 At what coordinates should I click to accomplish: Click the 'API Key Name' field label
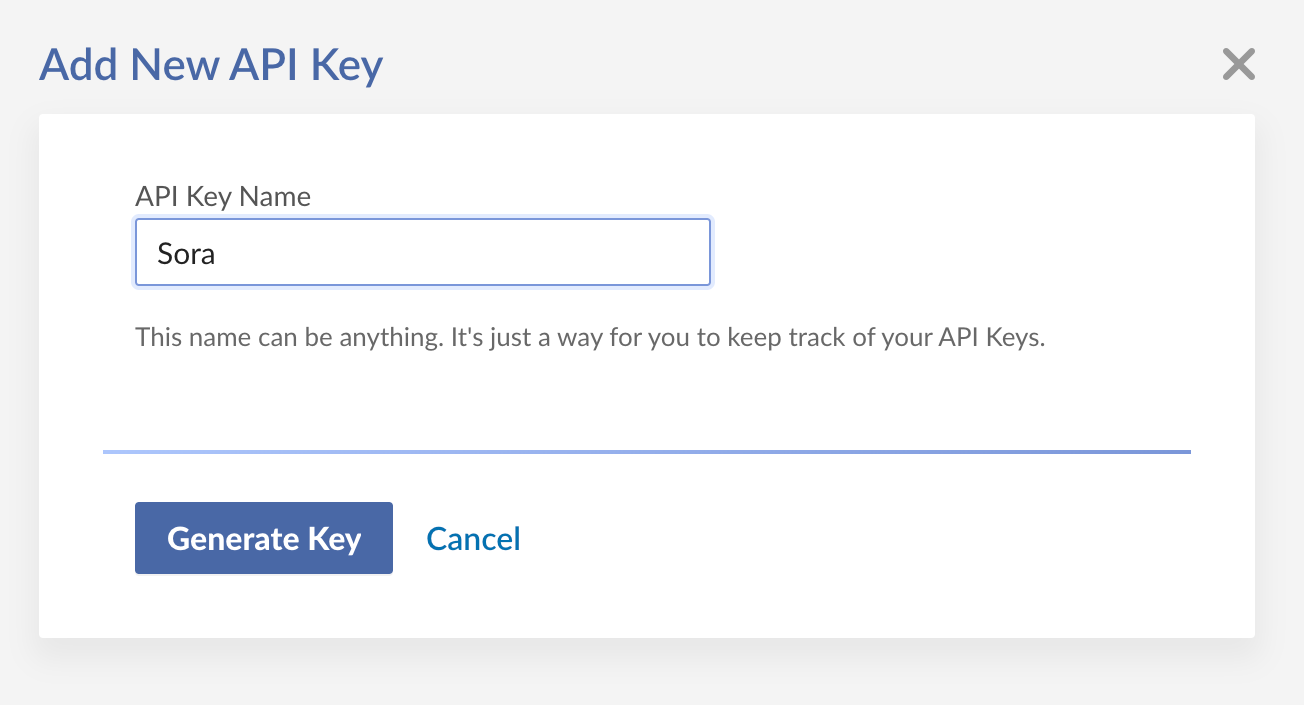223,196
